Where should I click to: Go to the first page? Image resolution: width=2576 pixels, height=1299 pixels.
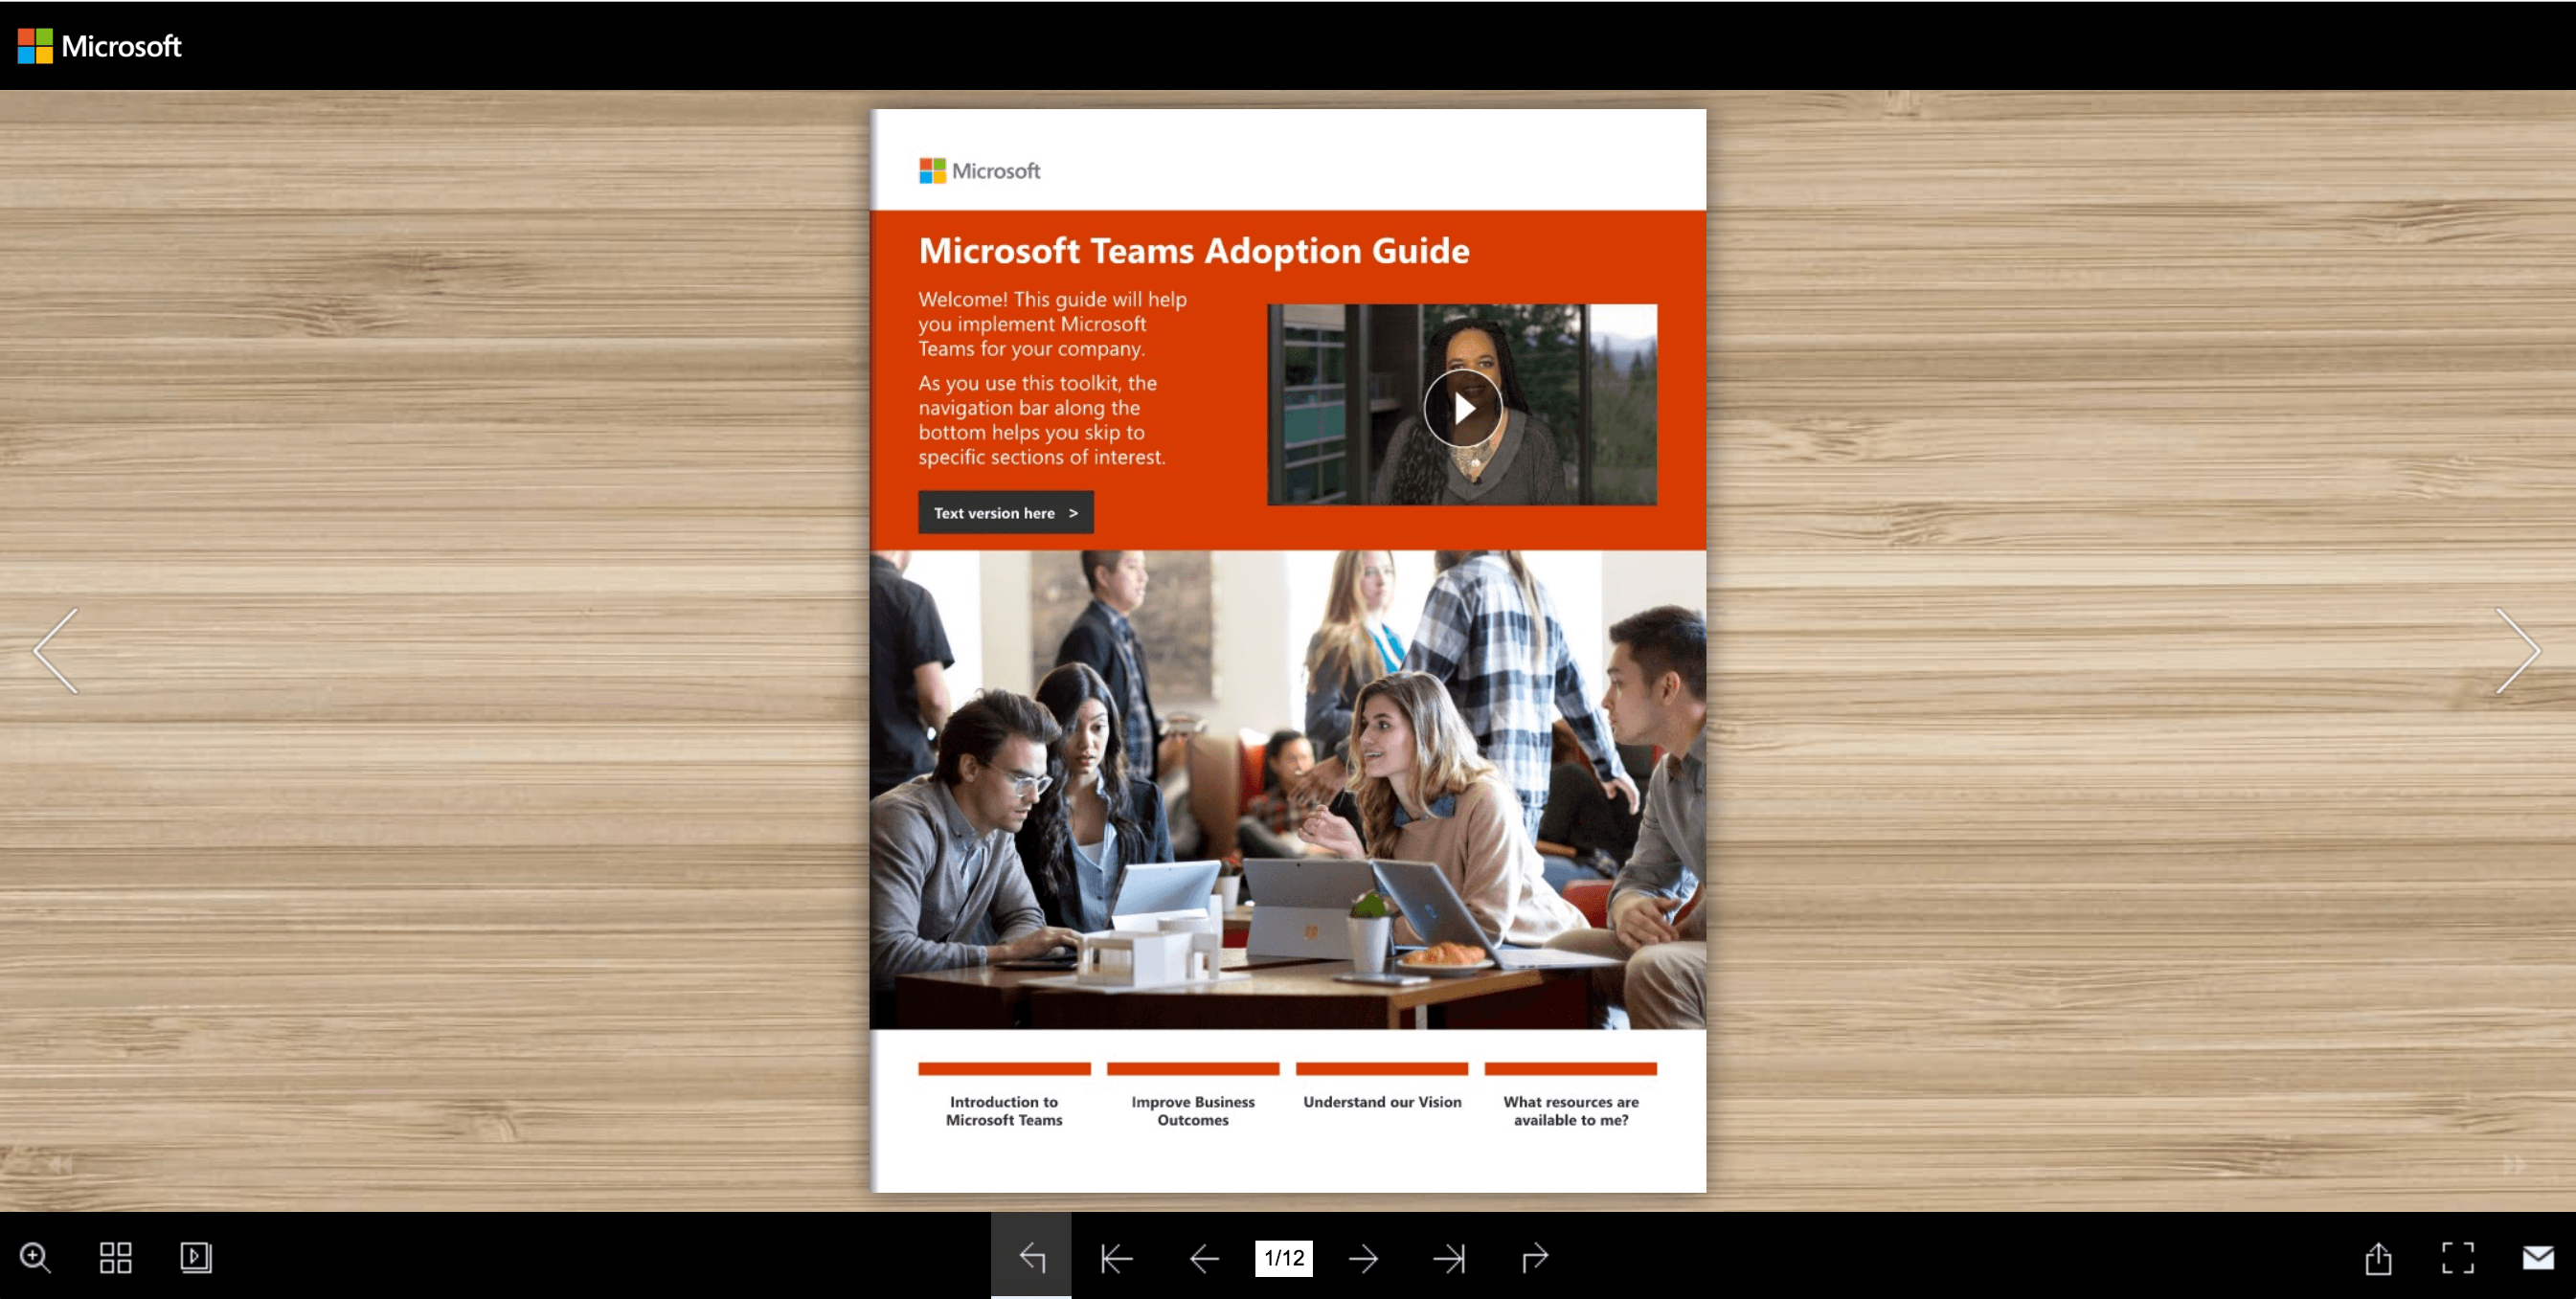1116,1258
